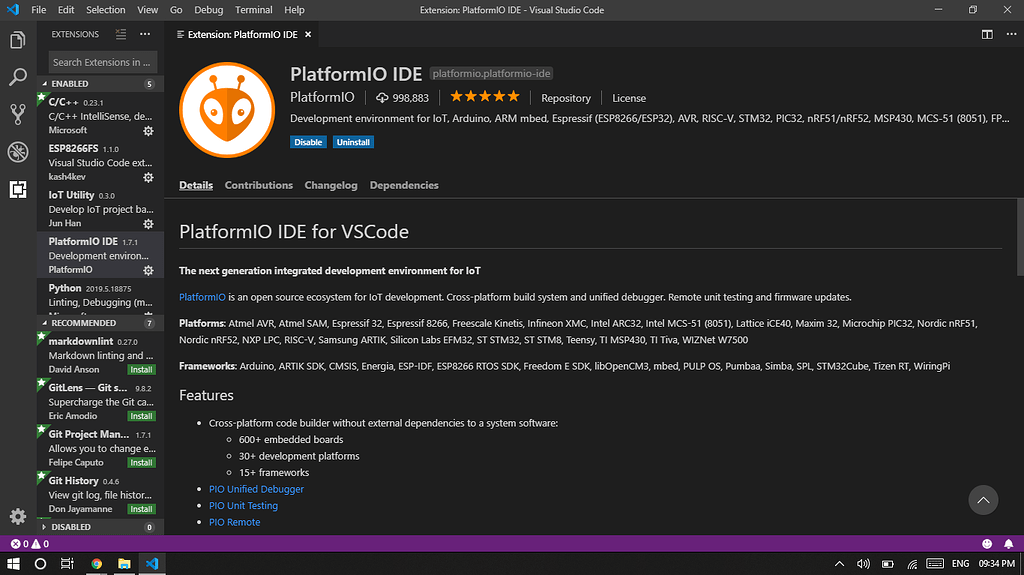Screen dimensions: 1024x575
Task: Open the Go menu
Action: 176,10
